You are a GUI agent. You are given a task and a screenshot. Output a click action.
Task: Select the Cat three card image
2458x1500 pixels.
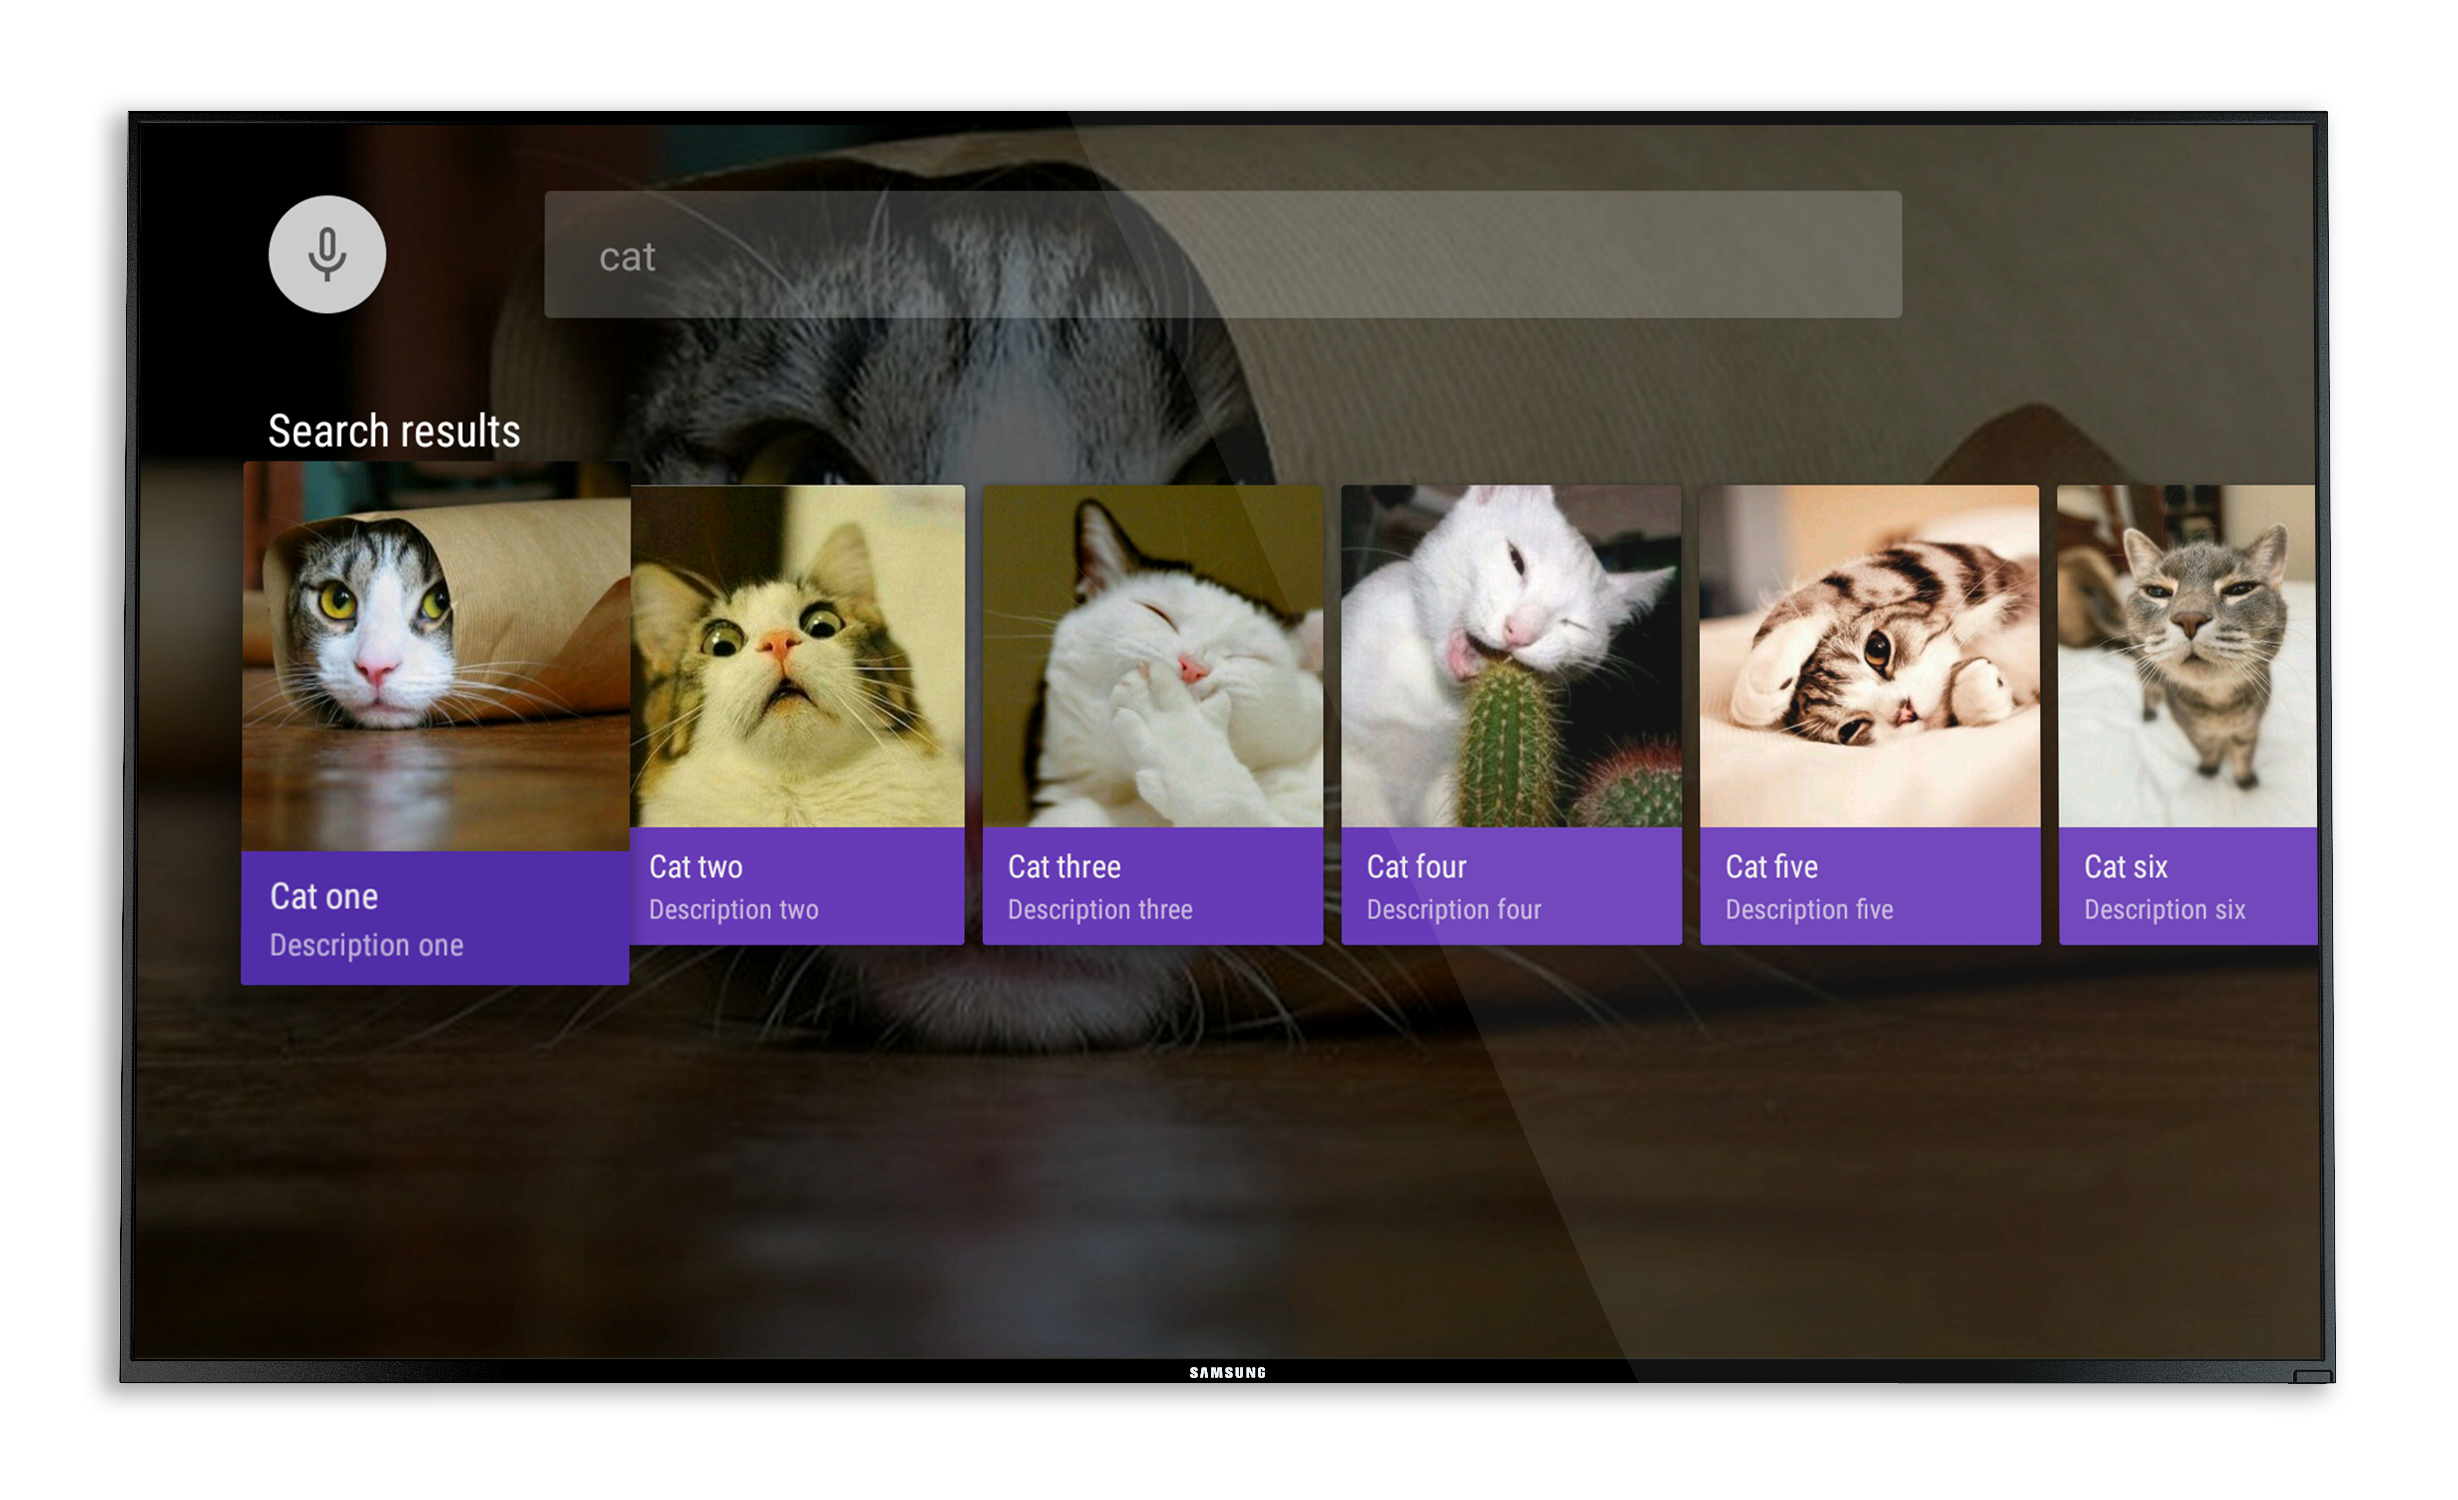pos(1152,656)
